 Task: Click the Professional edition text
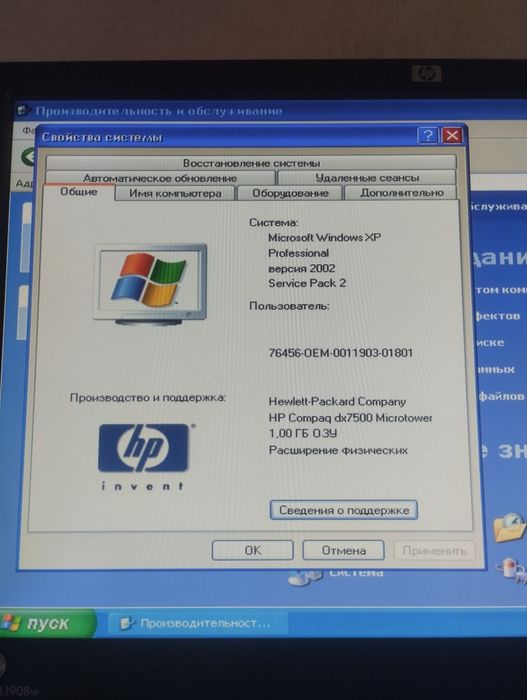pyautogui.click(x=298, y=253)
